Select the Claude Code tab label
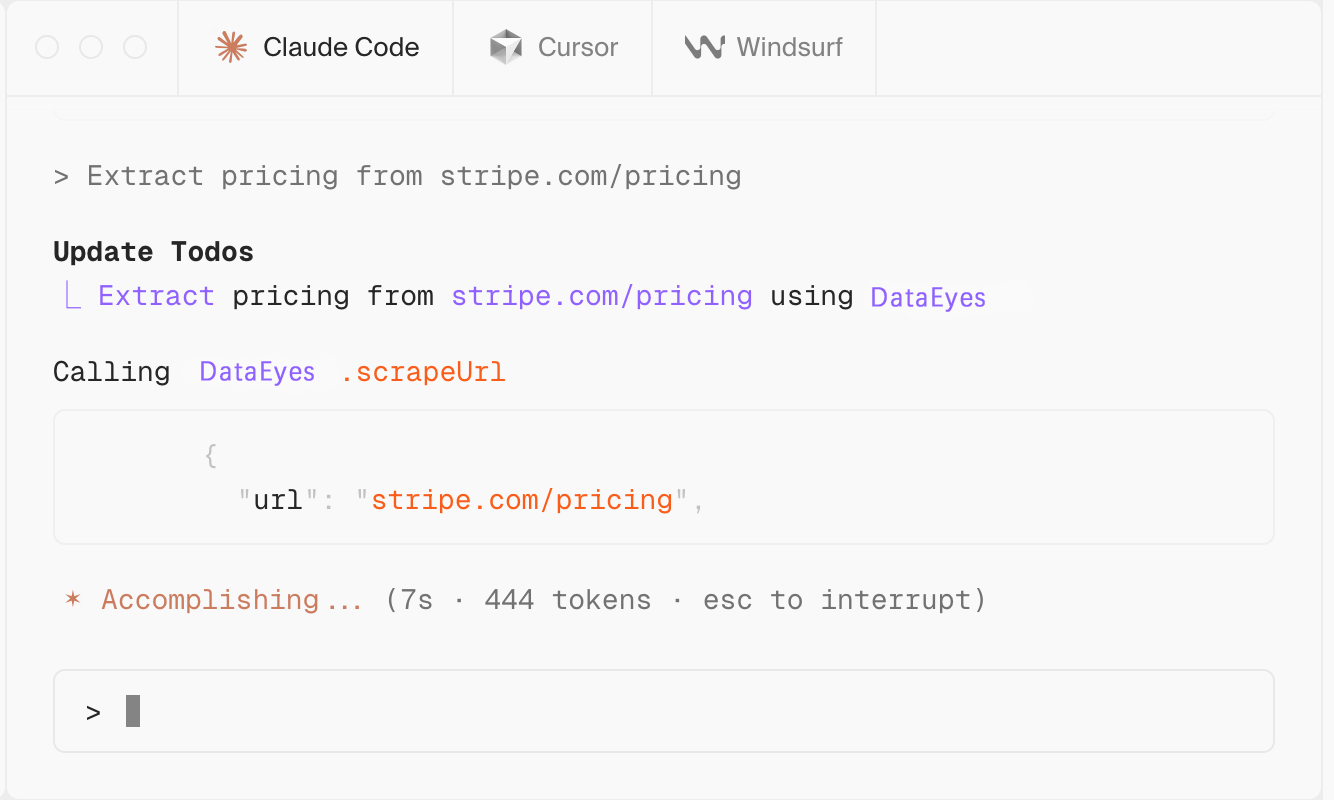This screenshot has width=1334, height=800. tap(341, 47)
